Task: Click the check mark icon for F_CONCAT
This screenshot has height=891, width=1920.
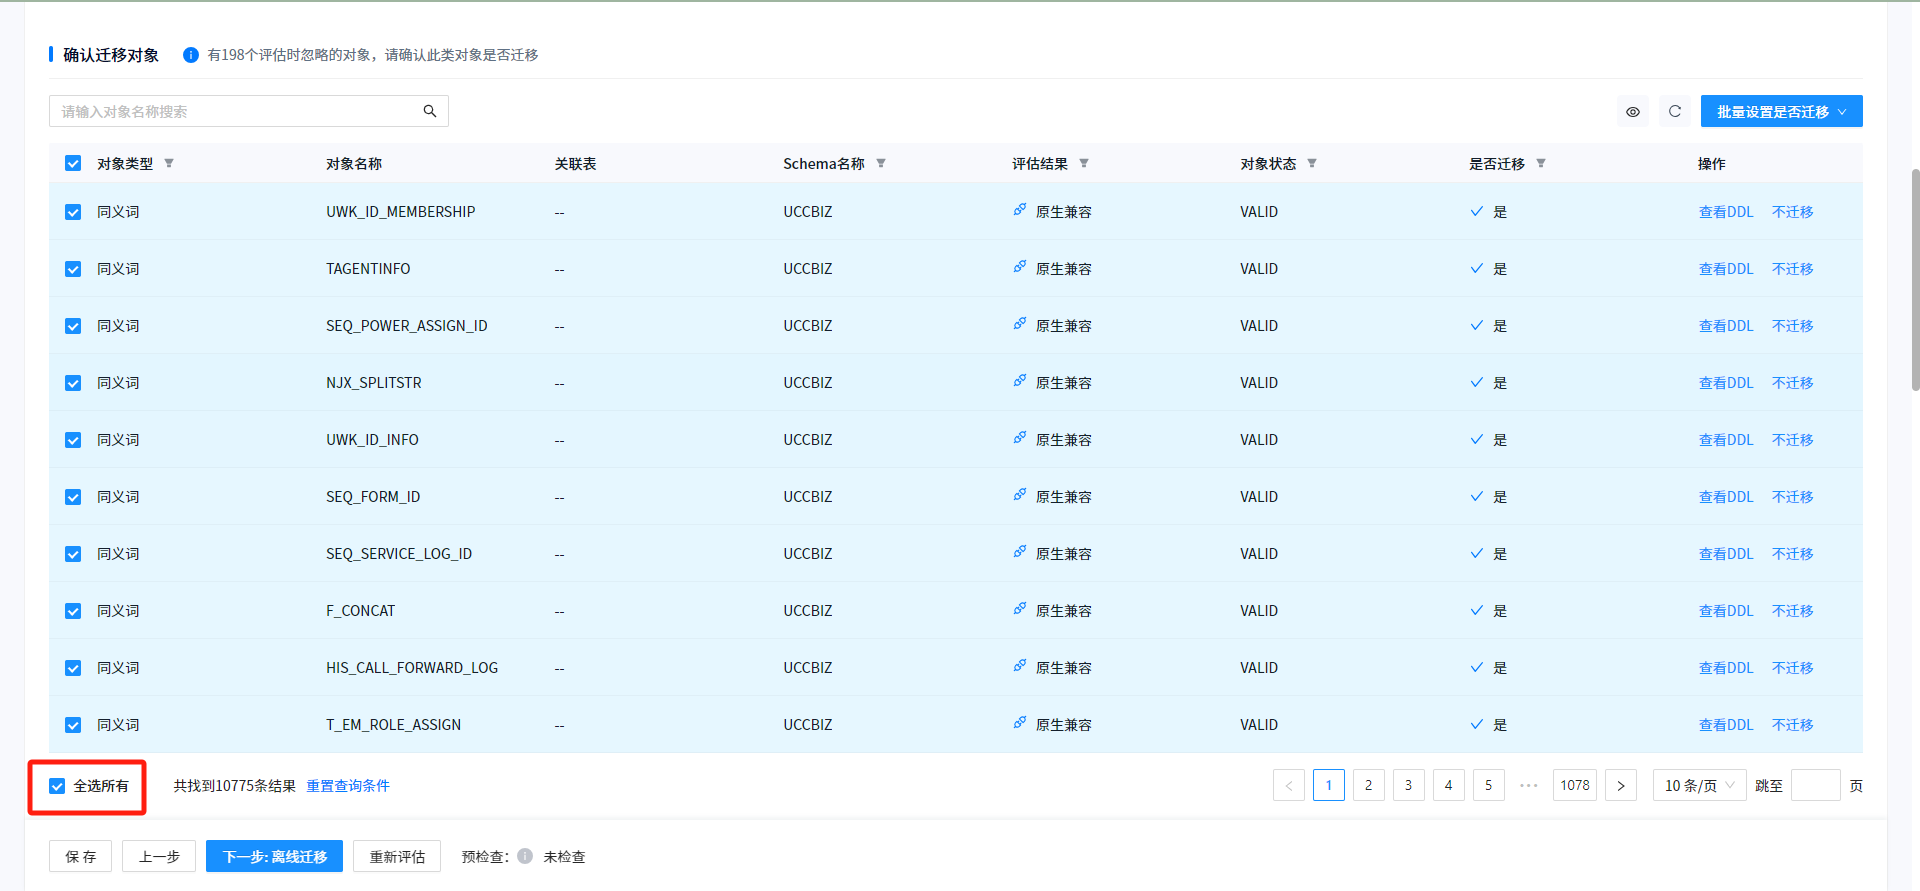Action: coord(1477,610)
